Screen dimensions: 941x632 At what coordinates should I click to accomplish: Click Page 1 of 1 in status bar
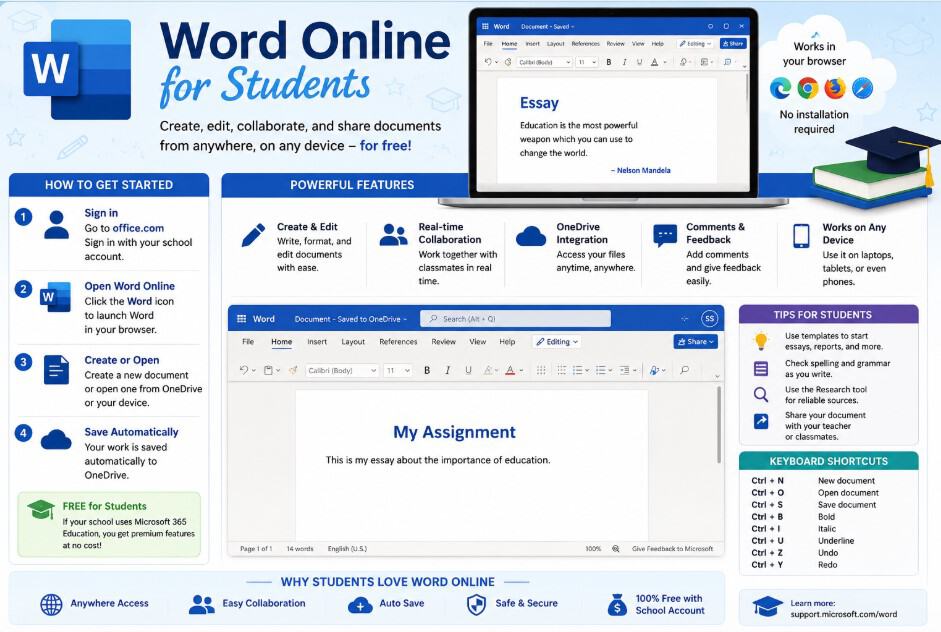click(x=256, y=549)
